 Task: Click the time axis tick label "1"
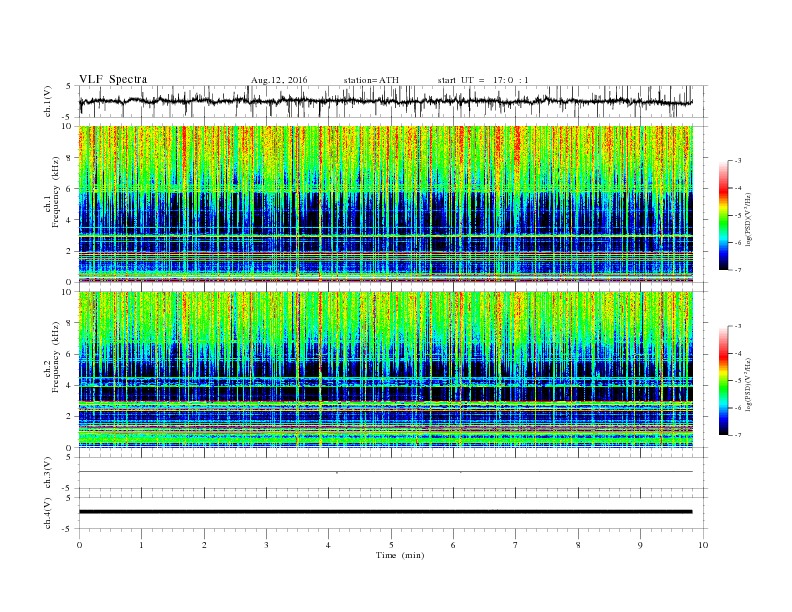coord(141,545)
